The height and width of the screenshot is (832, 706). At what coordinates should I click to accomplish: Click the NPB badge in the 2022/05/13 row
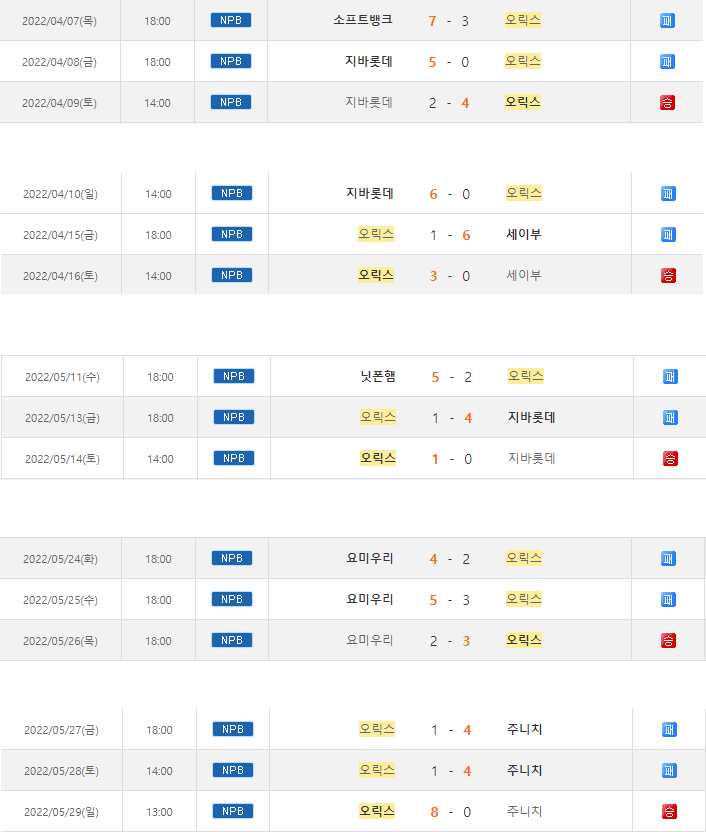[233, 417]
